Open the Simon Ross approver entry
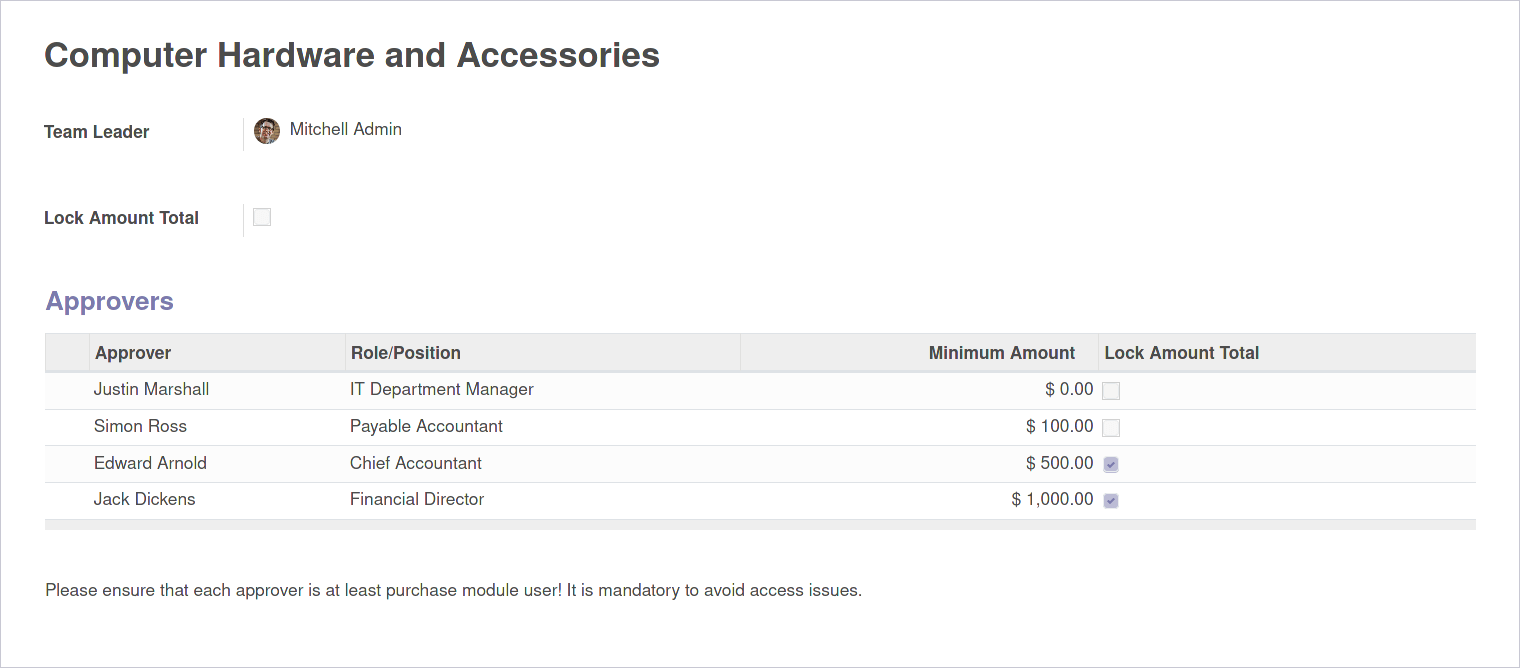The height and width of the screenshot is (668, 1520). 140,426
